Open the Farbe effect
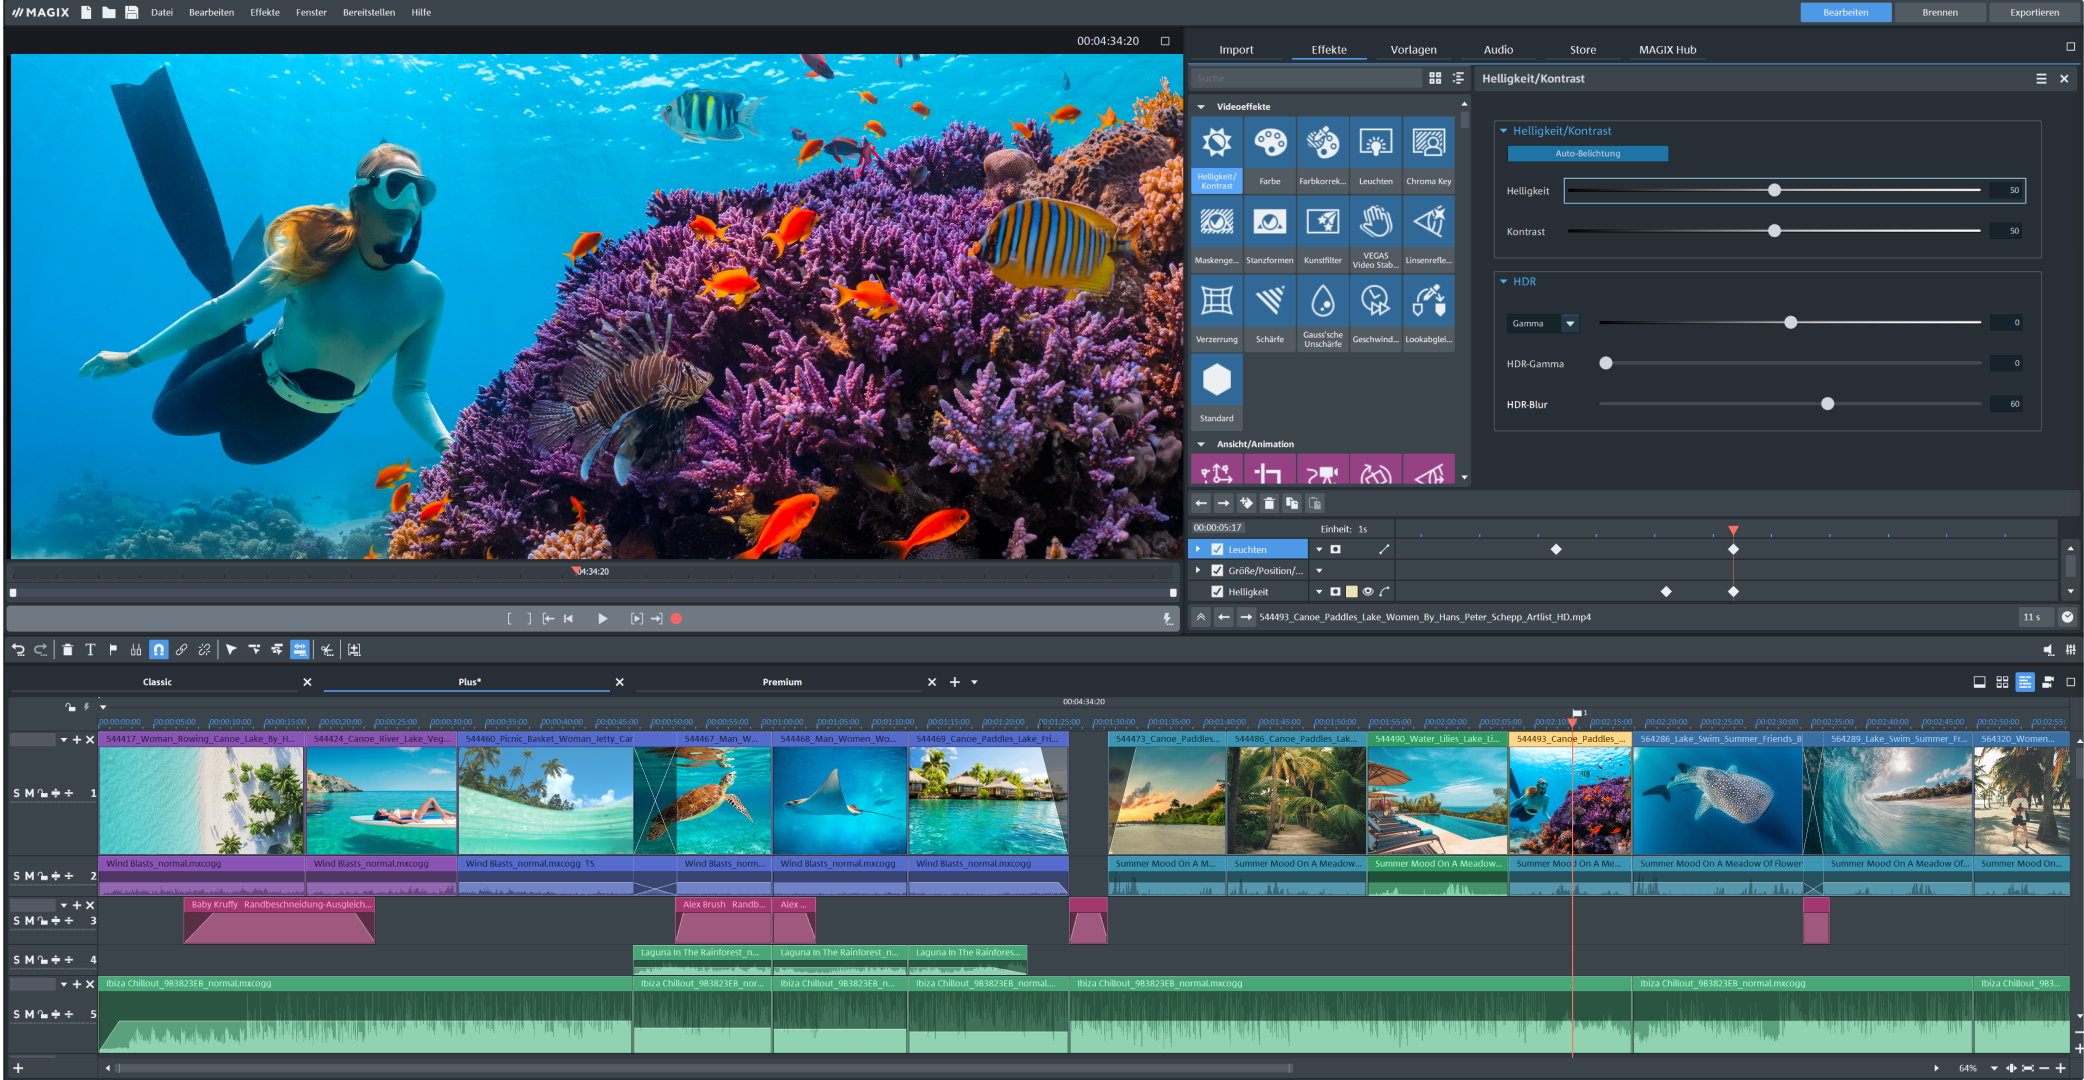 point(1270,152)
